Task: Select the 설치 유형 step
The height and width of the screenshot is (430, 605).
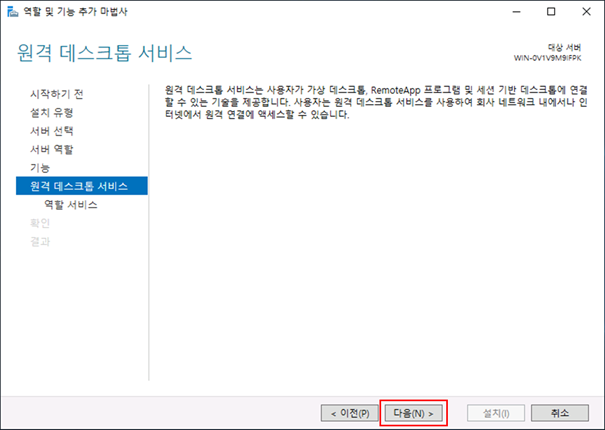Action: click(52, 112)
